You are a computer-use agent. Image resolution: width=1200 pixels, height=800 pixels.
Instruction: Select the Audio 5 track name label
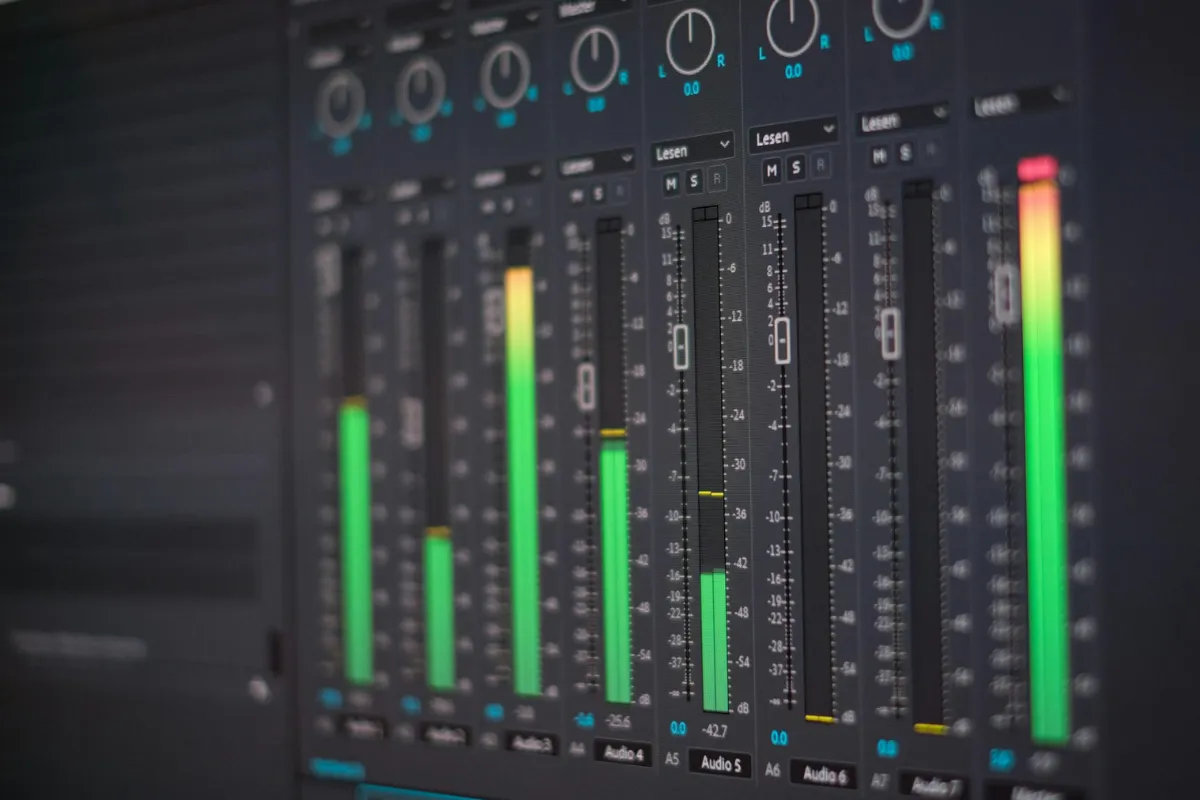pos(721,763)
